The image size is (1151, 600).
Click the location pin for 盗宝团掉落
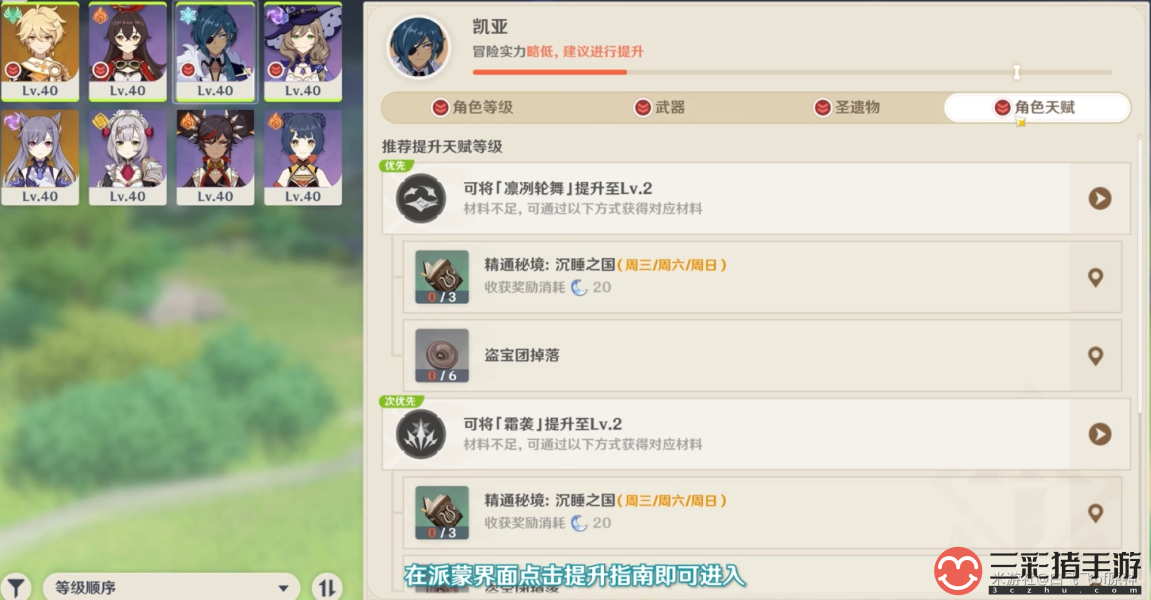tap(1095, 356)
